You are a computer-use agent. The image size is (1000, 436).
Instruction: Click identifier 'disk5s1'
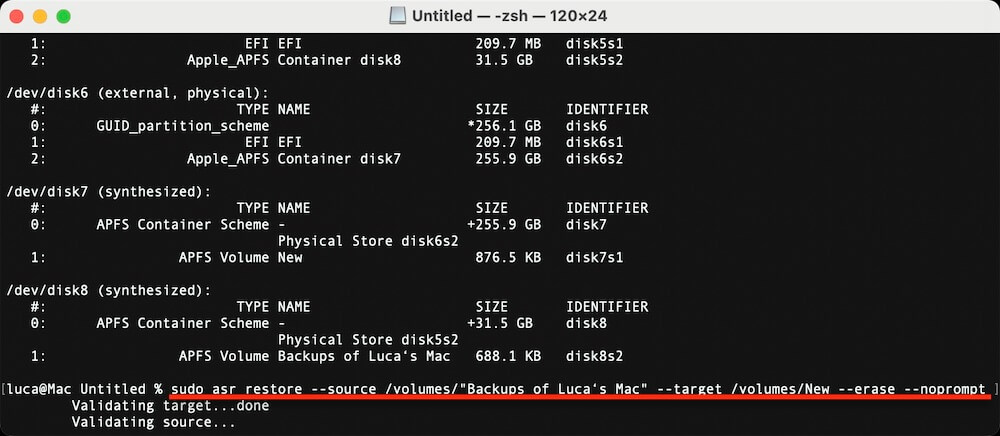coord(594,44)
